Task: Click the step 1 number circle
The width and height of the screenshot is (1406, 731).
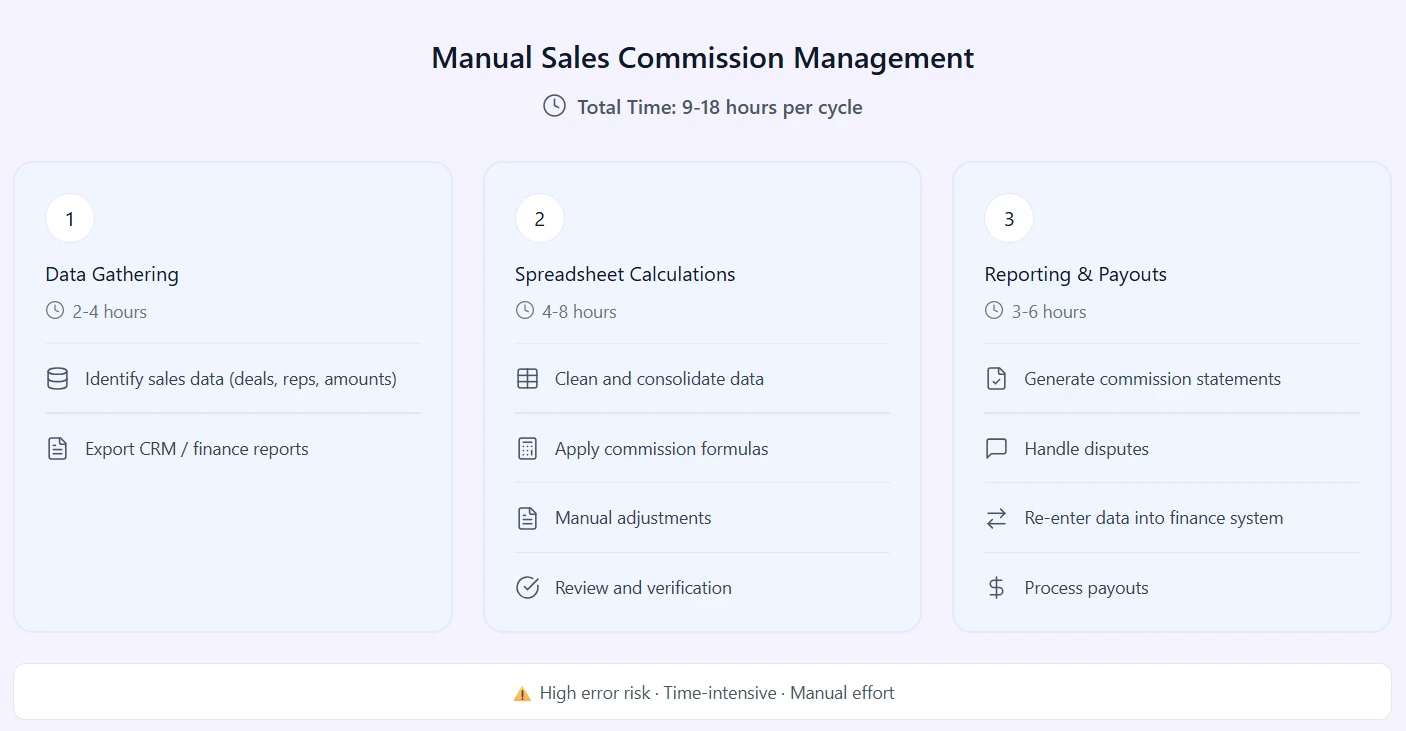Action: tap(70, 219)
